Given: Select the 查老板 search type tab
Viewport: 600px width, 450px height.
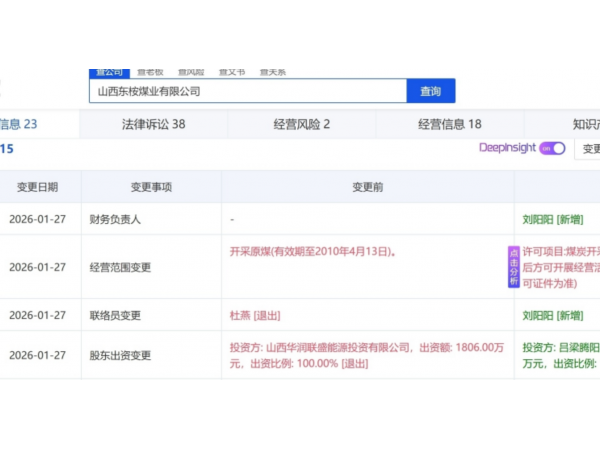Looking at the screenshot, I should click(151, 72).
